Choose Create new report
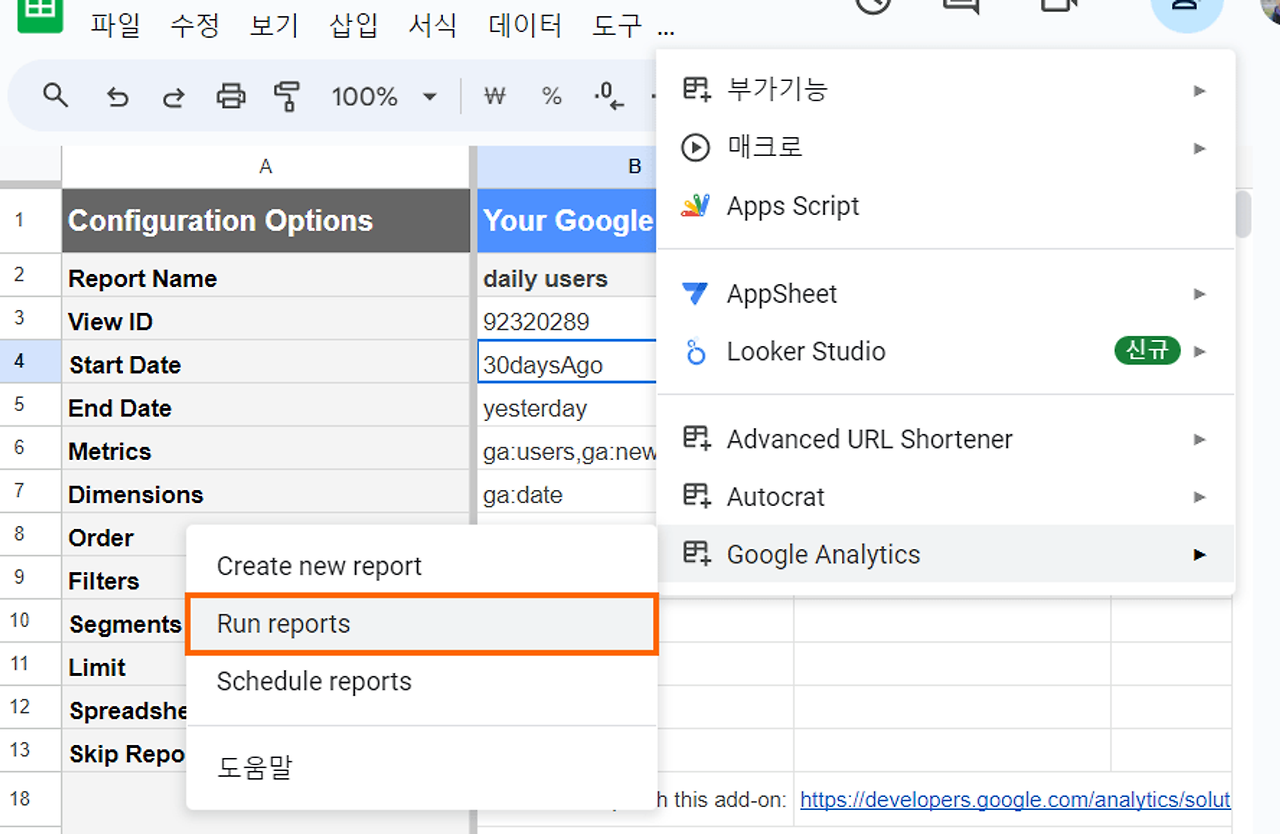1280x834 pixels. pyautogui.click(x=422, y=566)
